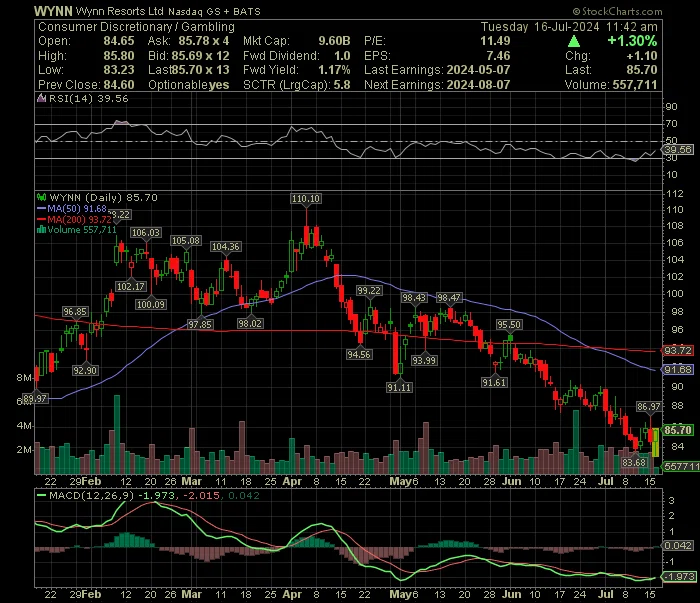Click the 91.11 low price label
The width and height of the screenshot is (700, 603).
click(399, 387)
